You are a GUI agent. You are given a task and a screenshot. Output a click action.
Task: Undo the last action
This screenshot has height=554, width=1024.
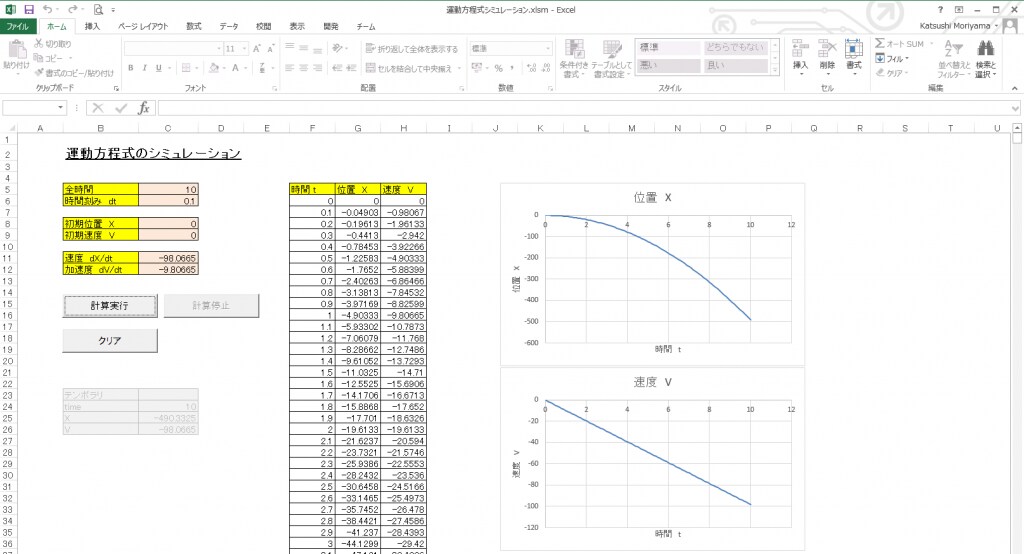pyautogui.click(x=48, y=9)
